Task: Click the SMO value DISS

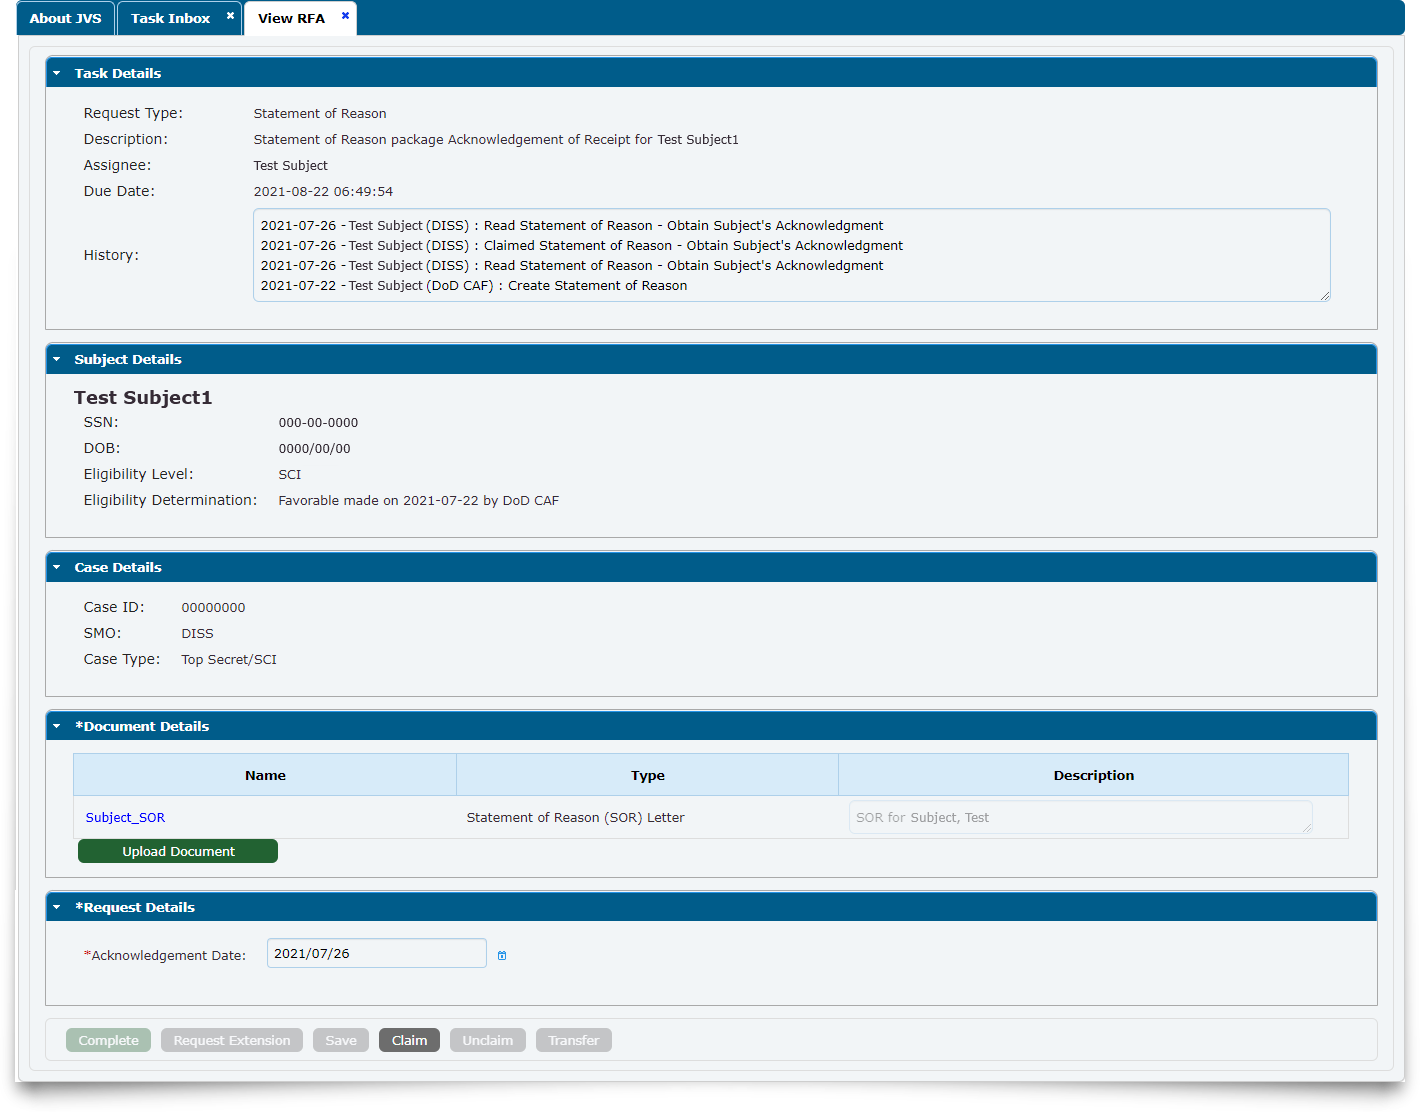Action: point(197,633)
